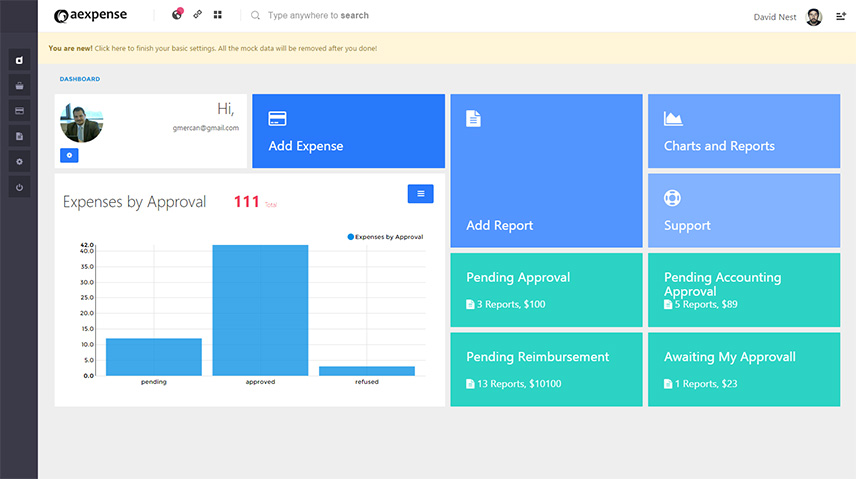Click the dashboard icon in left sidebar
856x479 pixels.
point(20,60)
